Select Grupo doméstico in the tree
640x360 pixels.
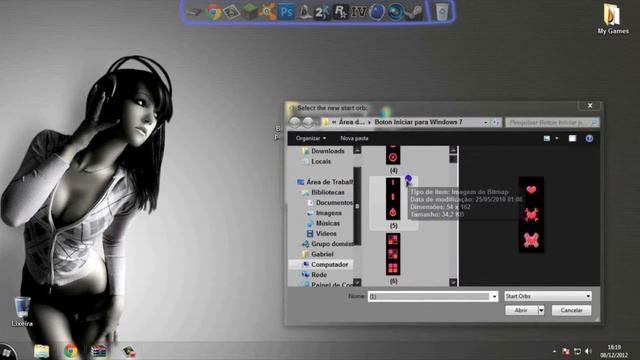point(327,244)
